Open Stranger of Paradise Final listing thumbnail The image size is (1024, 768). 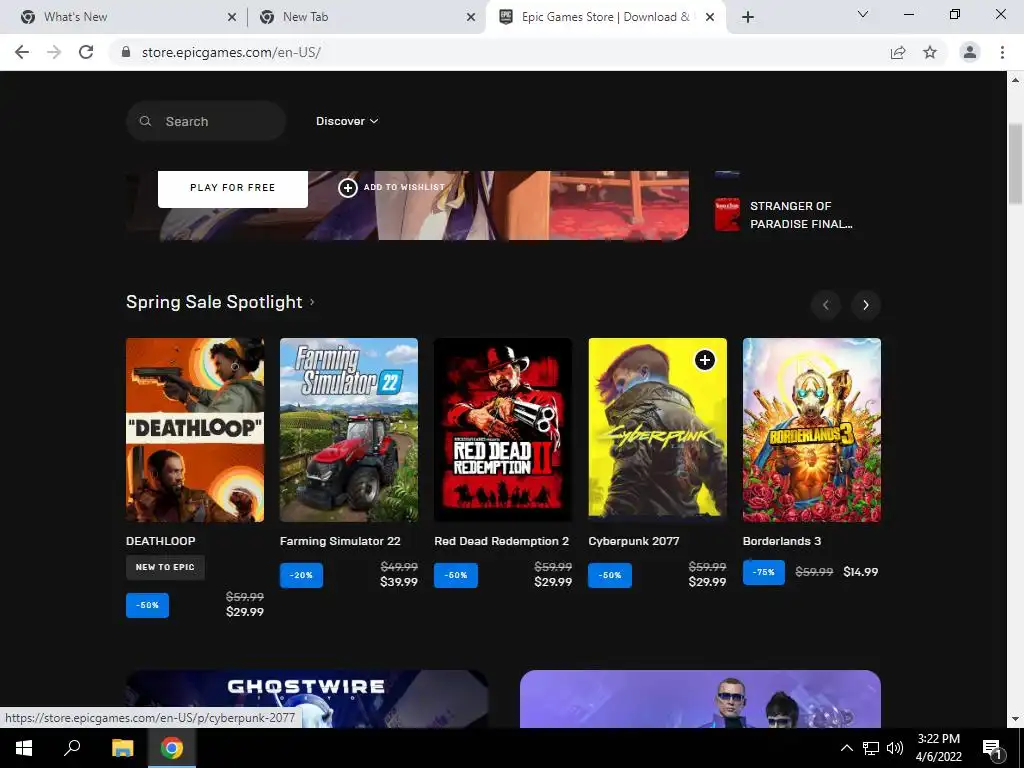click(727, 215)
